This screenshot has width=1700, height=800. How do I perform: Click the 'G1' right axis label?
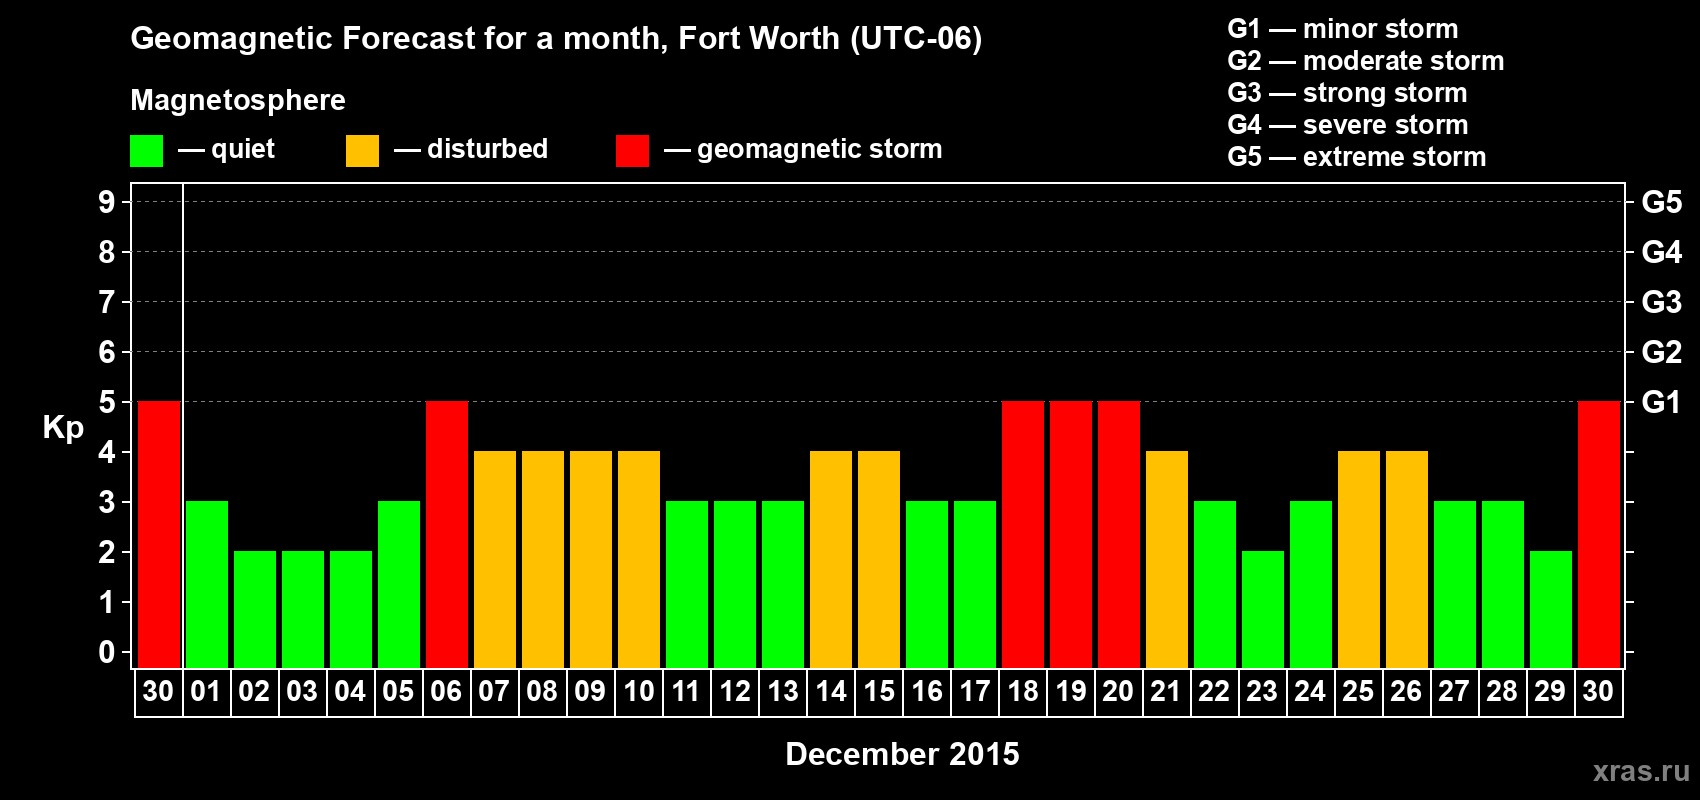point(1662,402)
